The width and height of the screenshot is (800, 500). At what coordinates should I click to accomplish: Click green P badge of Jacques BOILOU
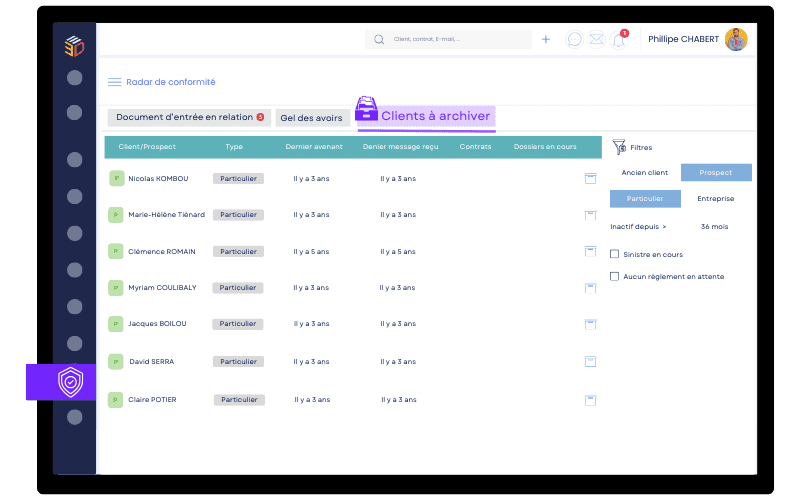pyautogui.click(x=116, y=324)
